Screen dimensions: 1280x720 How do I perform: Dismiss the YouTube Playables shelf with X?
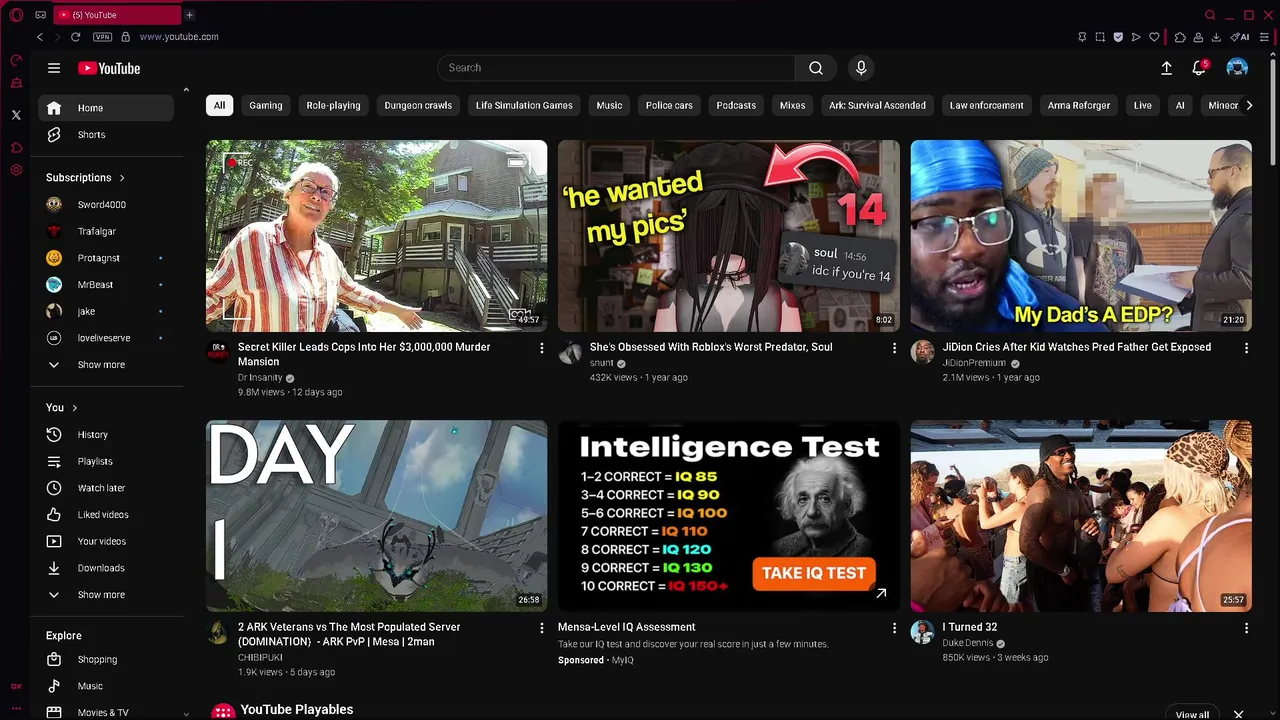pyautogui.click(x=1238, y=714)
